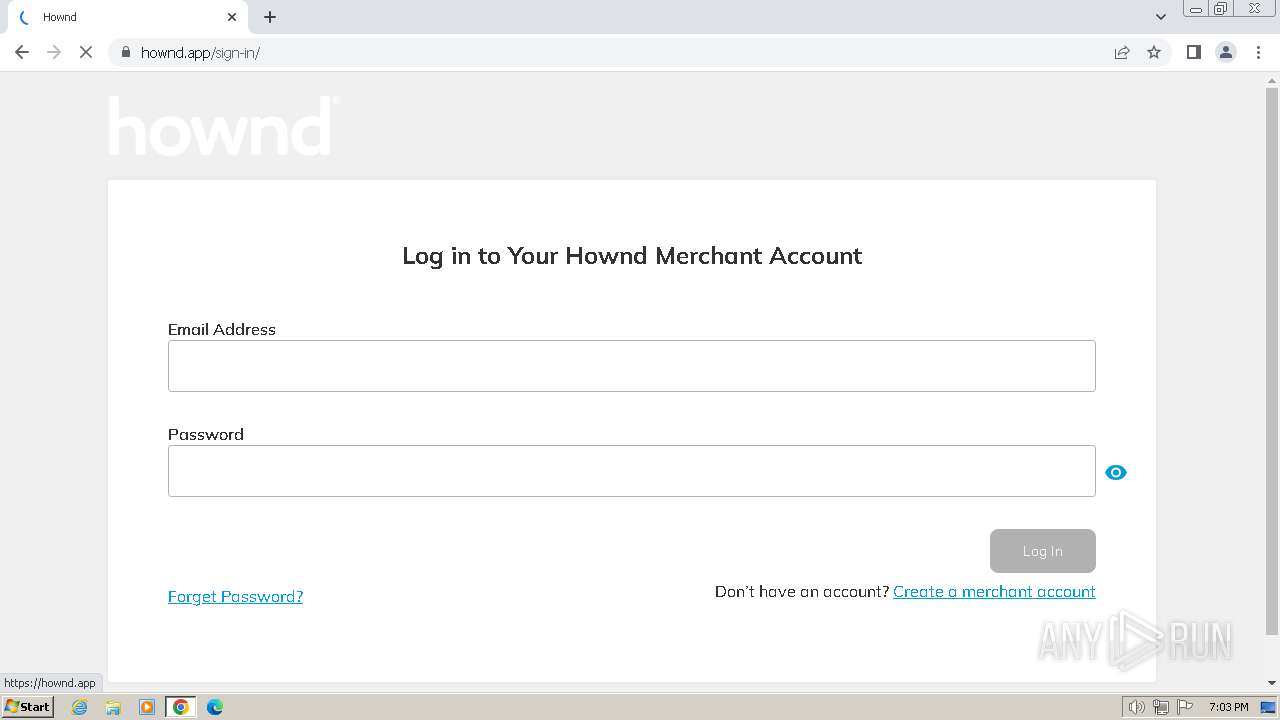The height and width of the screenshot is (720, 1280).
Task: Open Action Center flag icon
Action: (1185, 707)
